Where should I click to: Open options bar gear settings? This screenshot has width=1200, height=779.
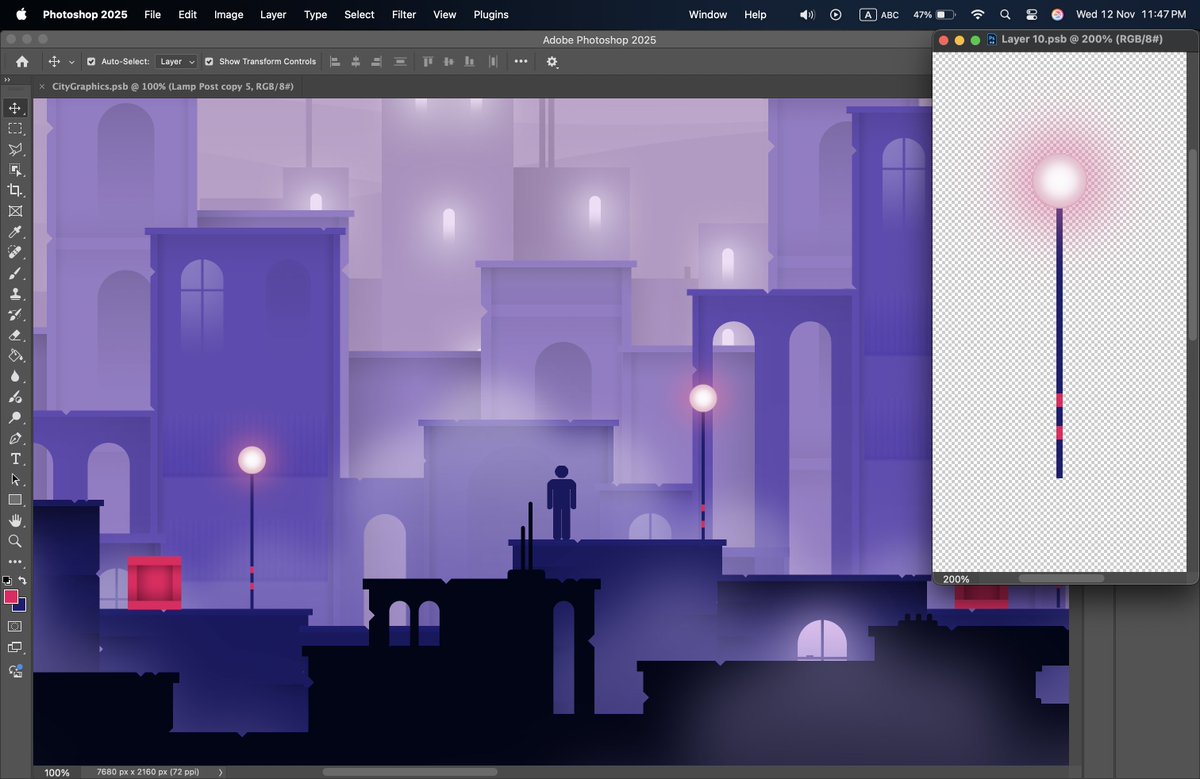click(552, 62)
